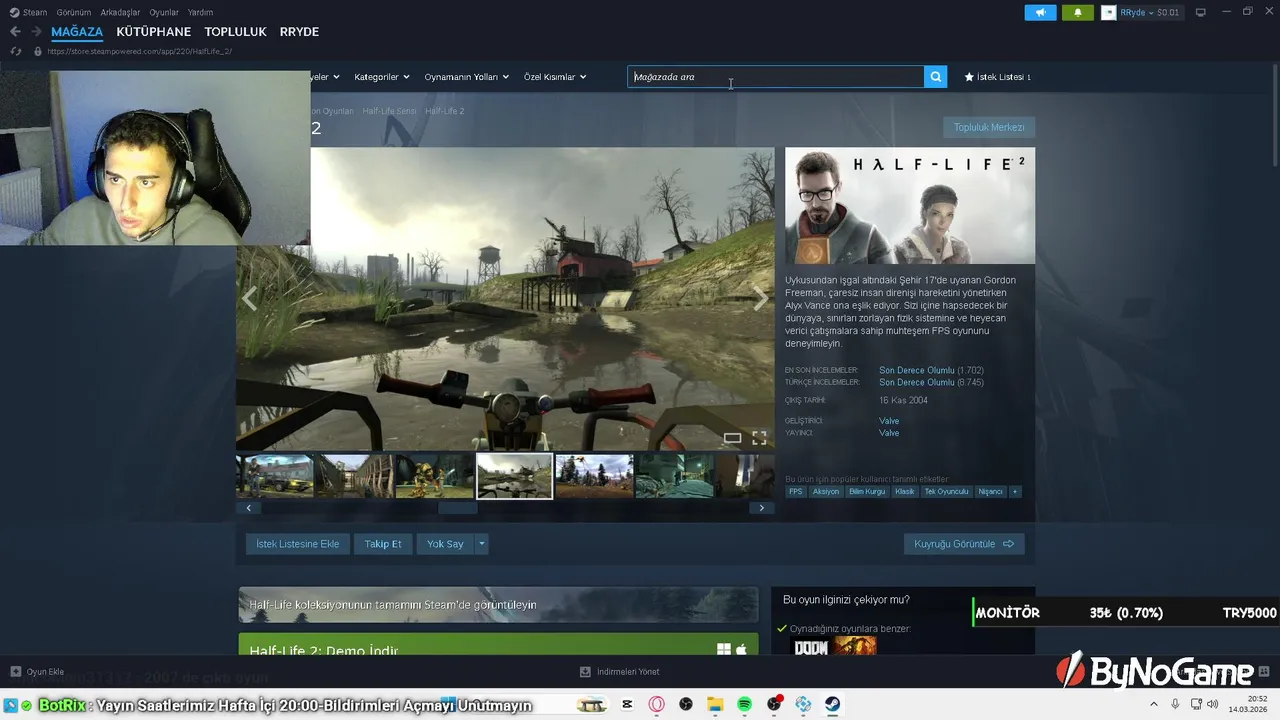The height and width of the screenshot is (720, 1280).
Task: Open Spotify from the taskbar
Action: (745, 704)
